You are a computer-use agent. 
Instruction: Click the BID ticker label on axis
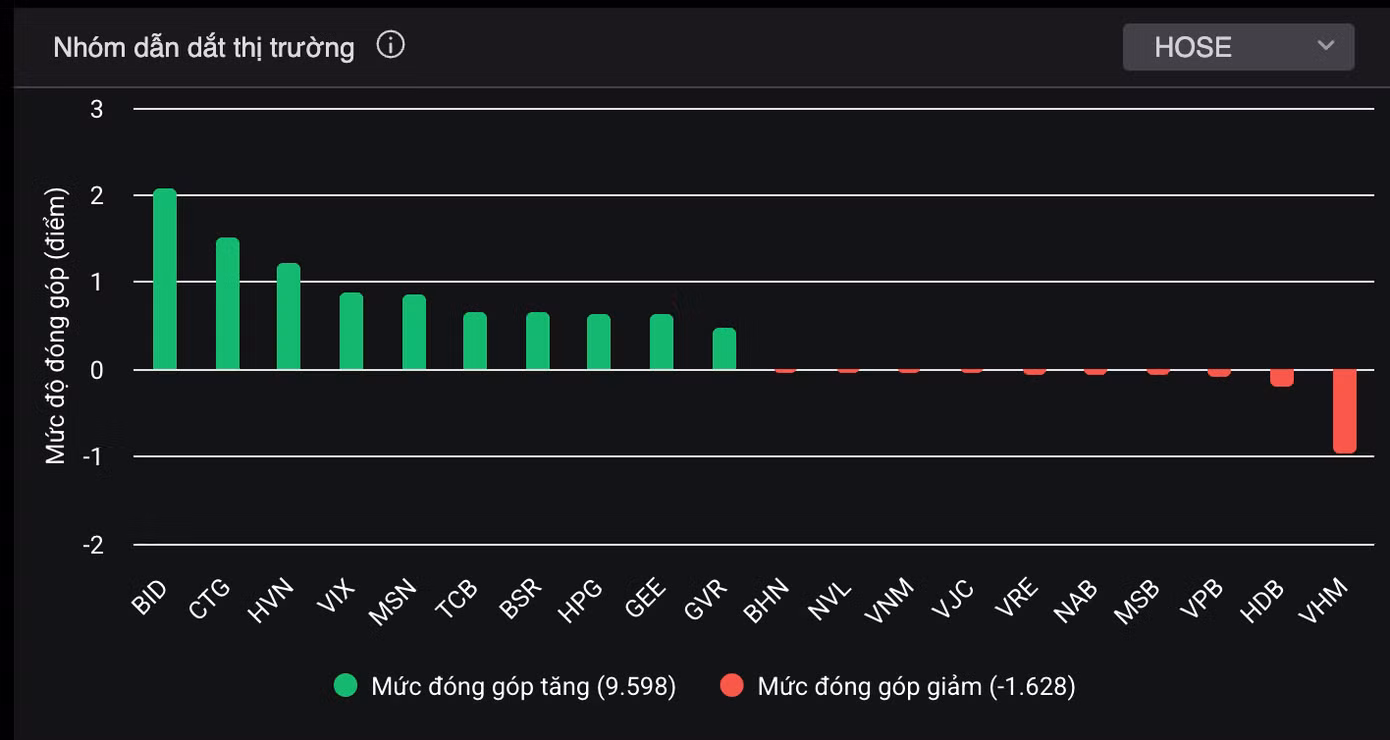(x=148, y=597)
